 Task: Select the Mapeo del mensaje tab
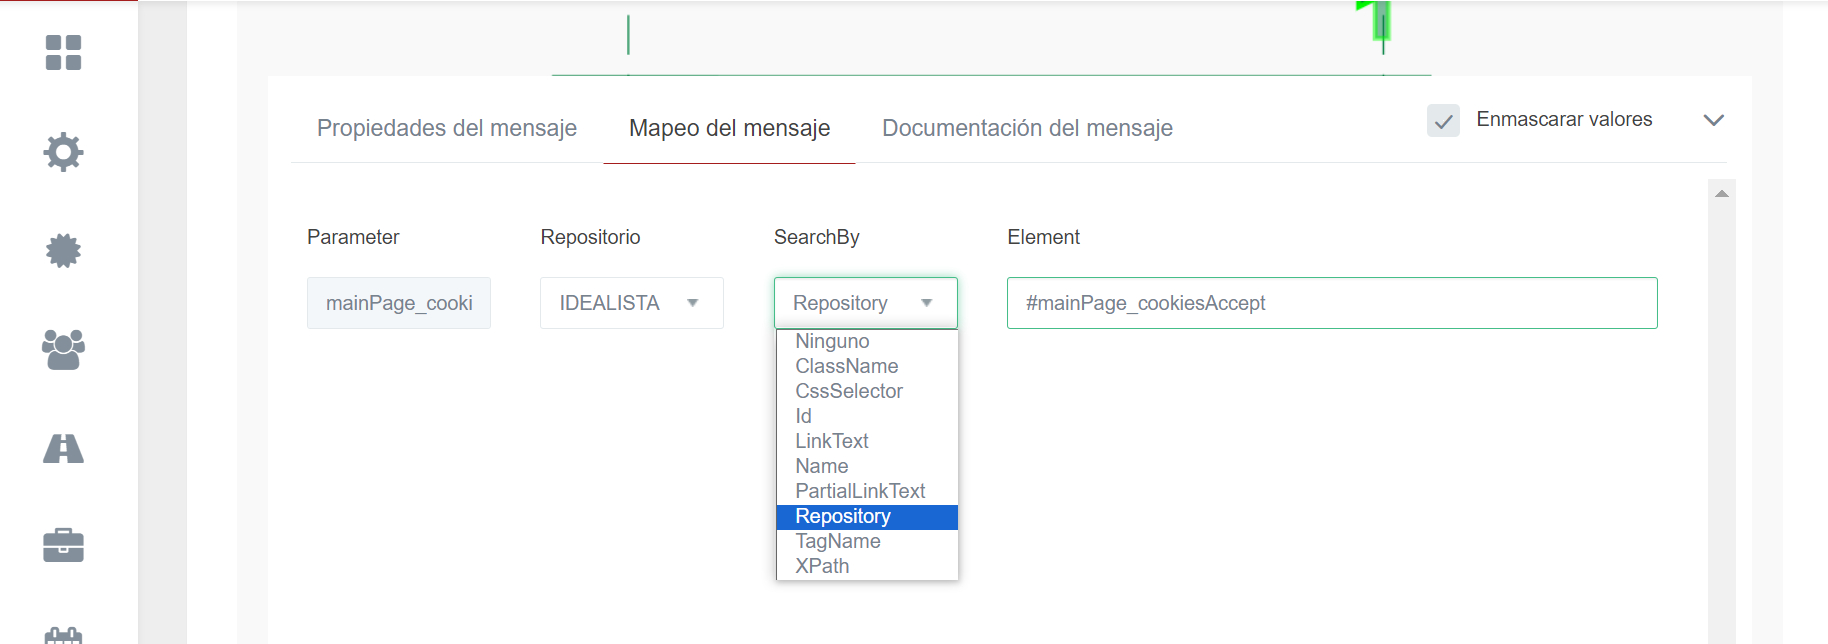(x=729, y=128)
